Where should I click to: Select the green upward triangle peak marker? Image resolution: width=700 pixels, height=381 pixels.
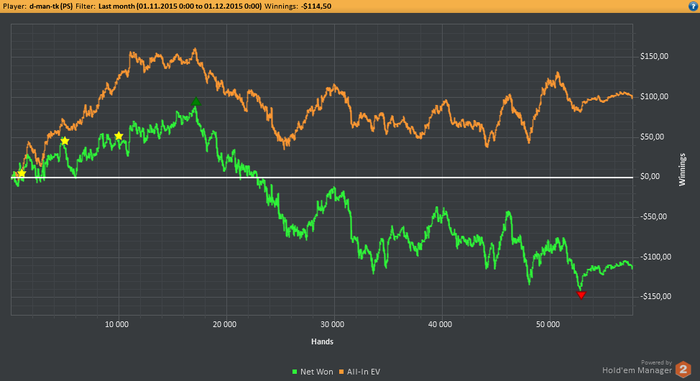point(196,102)
